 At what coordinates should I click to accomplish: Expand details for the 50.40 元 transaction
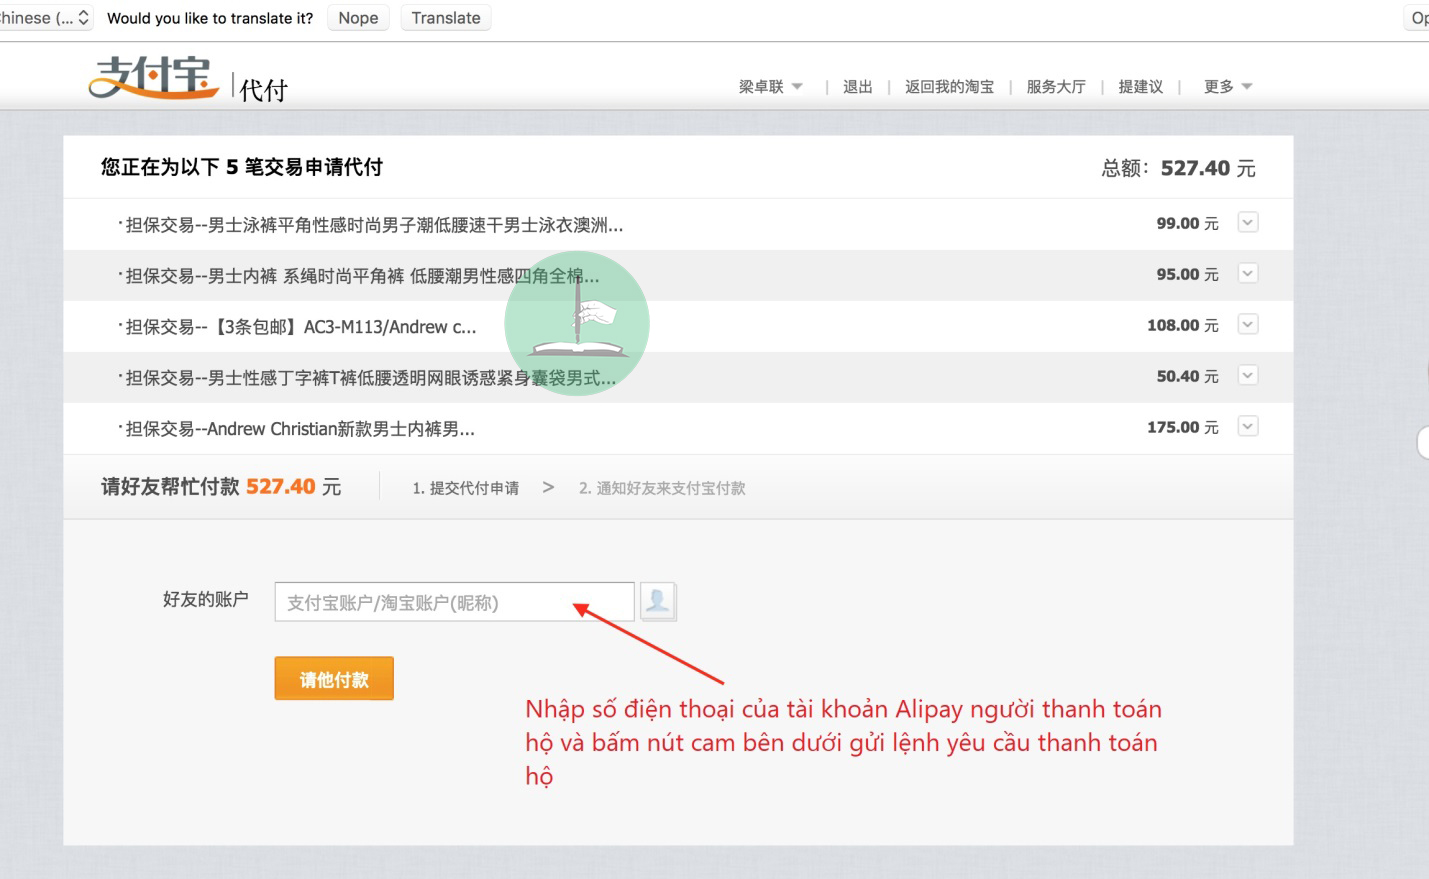1247,376
